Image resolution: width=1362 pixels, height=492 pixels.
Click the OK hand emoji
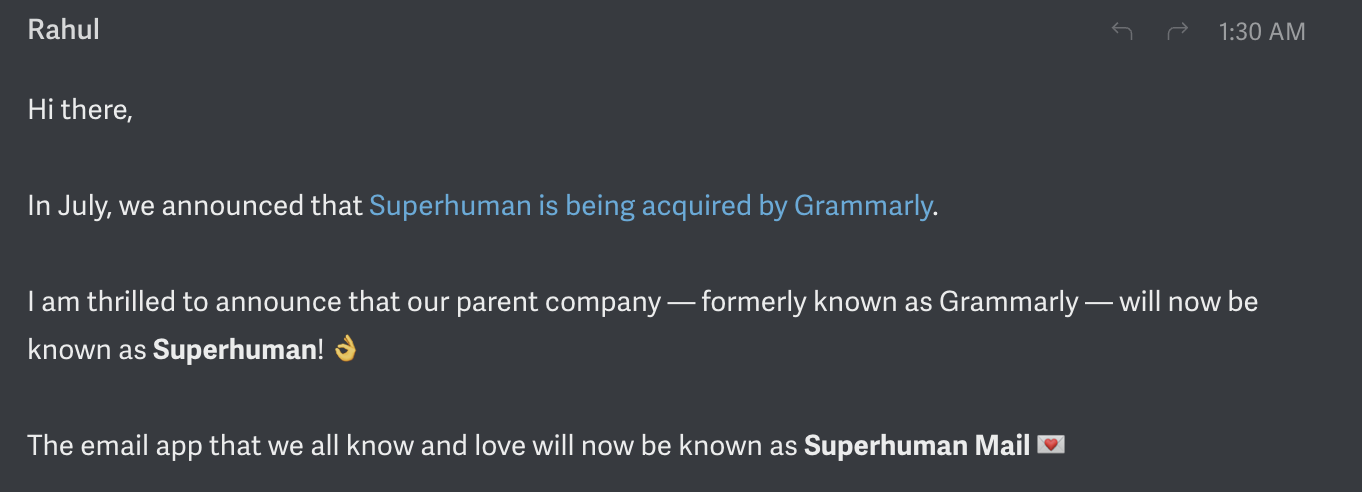pyautogui.click(x=345, y=350)
